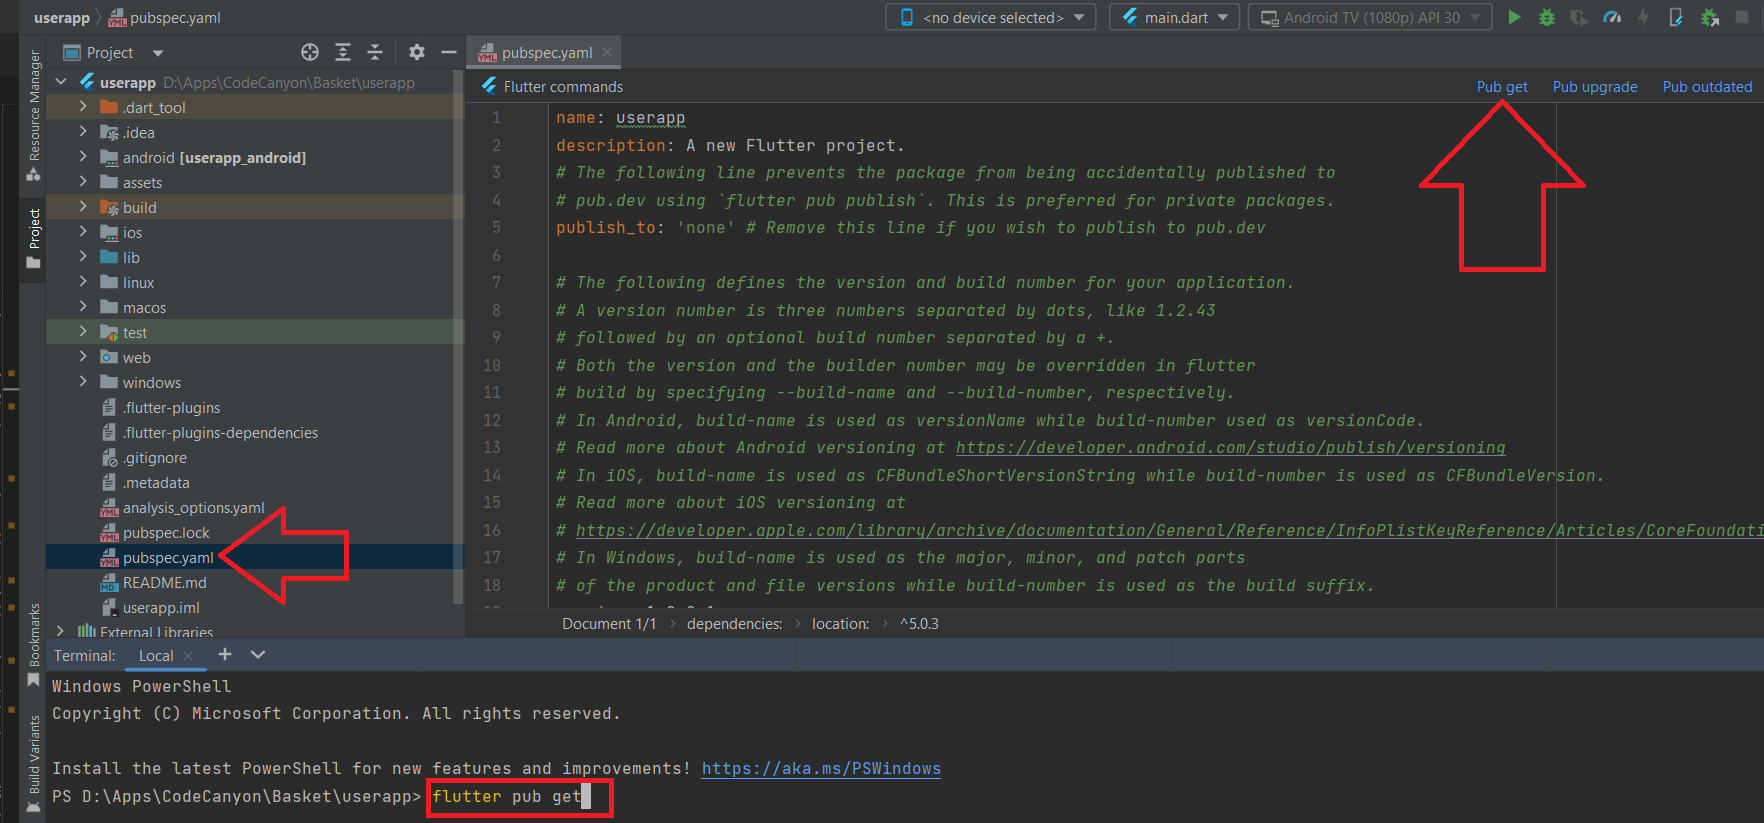Expand External Libraries node

click(61, 631)
